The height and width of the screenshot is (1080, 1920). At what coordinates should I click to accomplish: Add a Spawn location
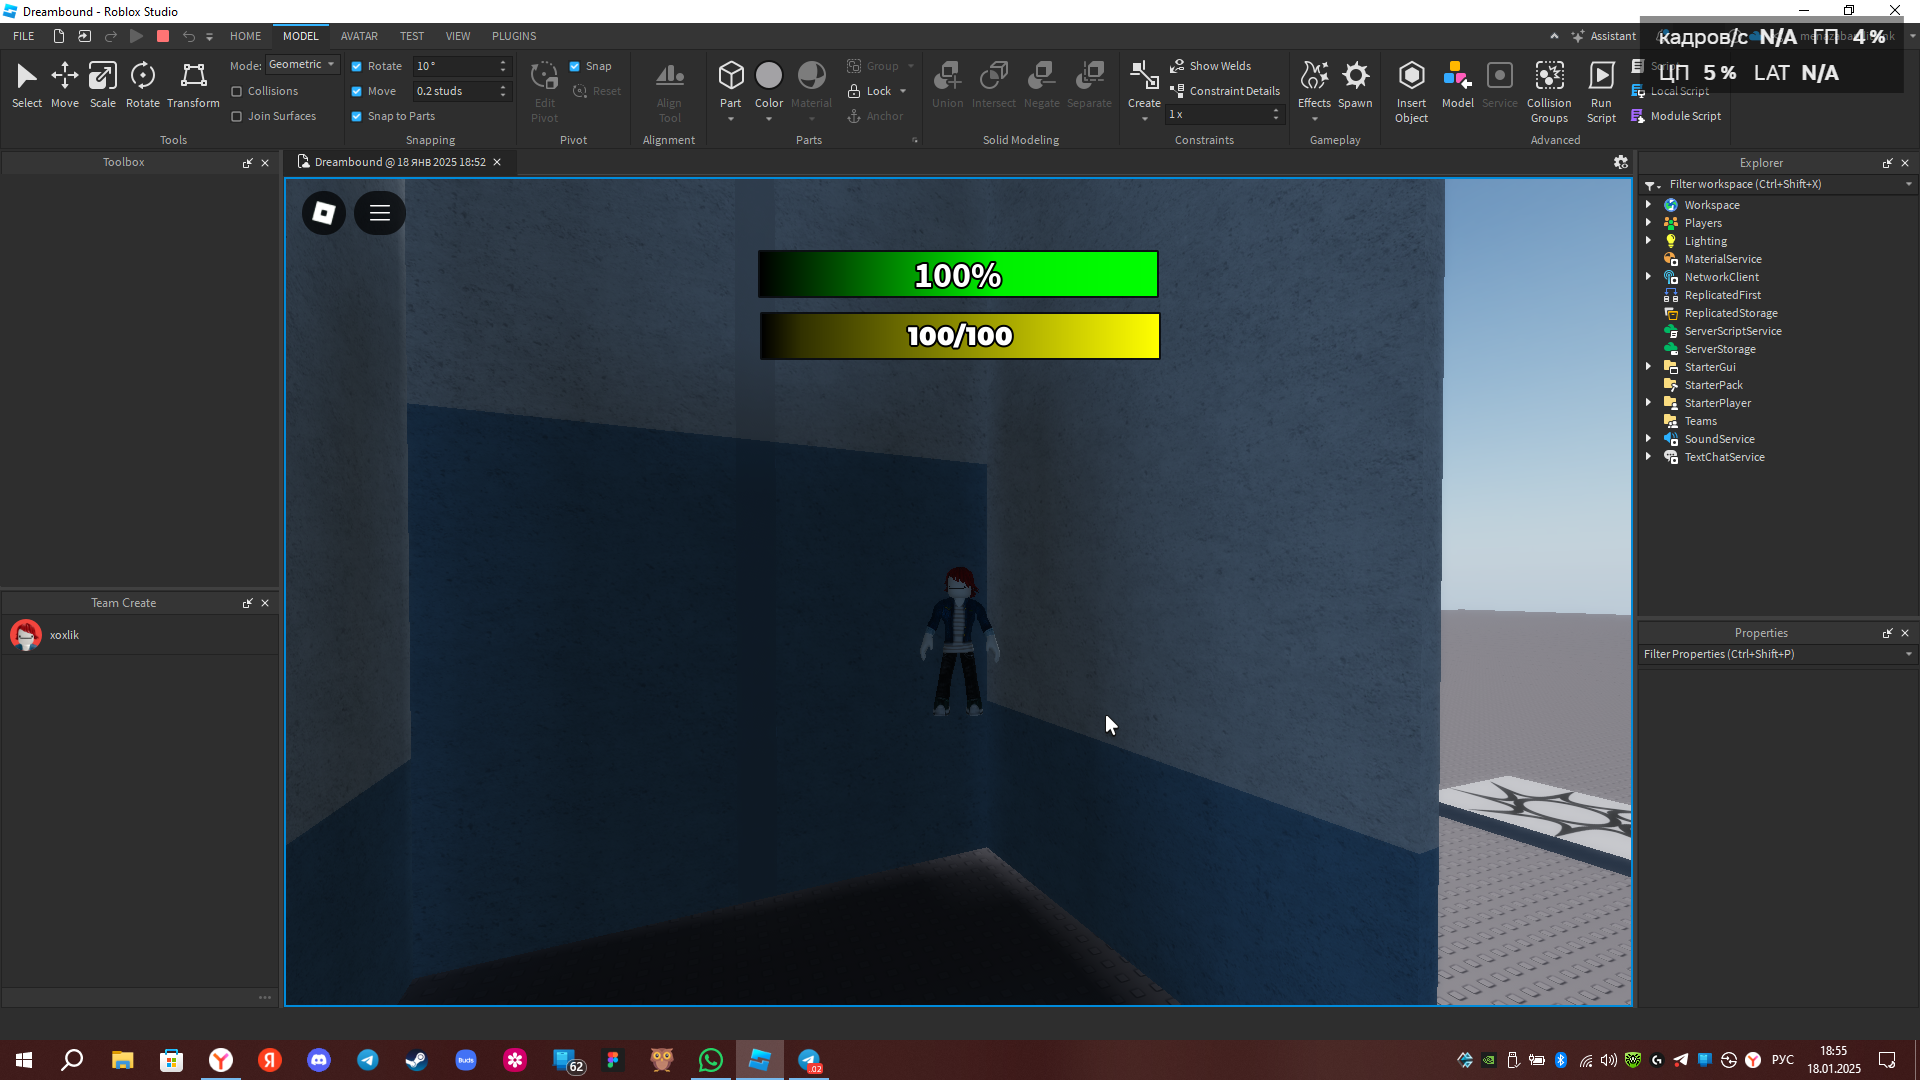[x=1355, y=84]
